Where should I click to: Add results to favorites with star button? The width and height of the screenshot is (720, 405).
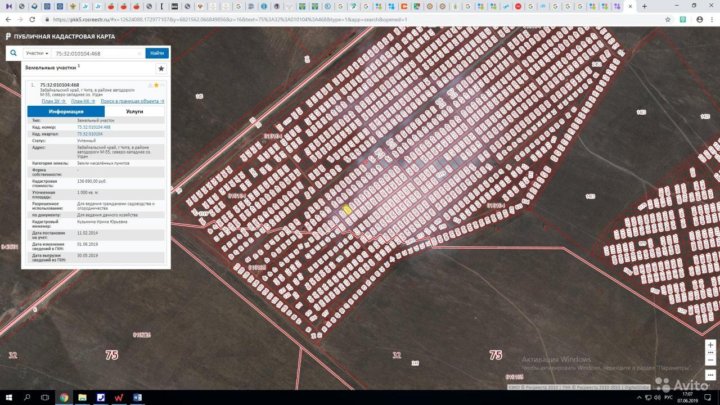pyautogui.click(x=161, y=68)
